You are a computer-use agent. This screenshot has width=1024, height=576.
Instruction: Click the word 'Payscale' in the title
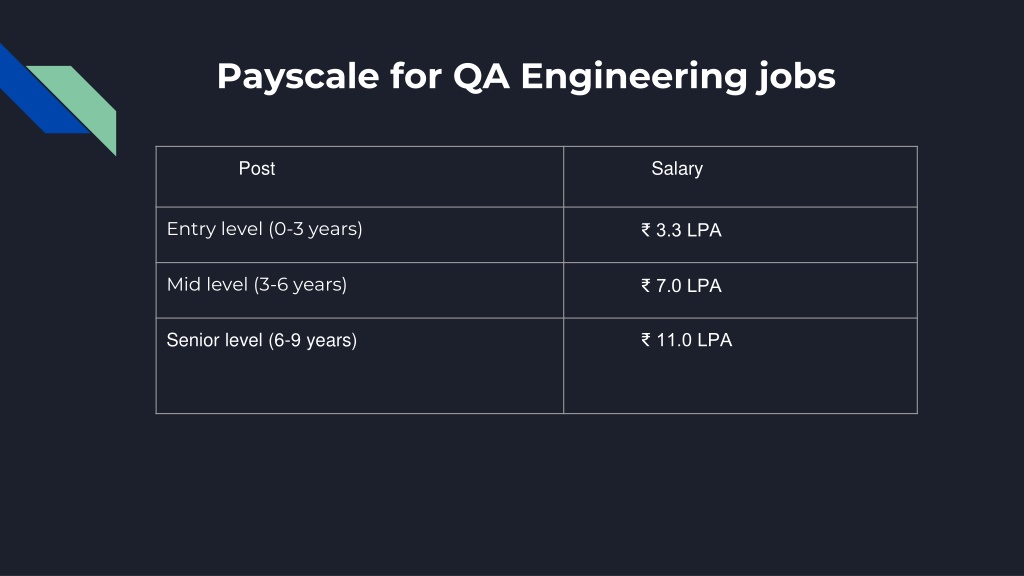298,77
